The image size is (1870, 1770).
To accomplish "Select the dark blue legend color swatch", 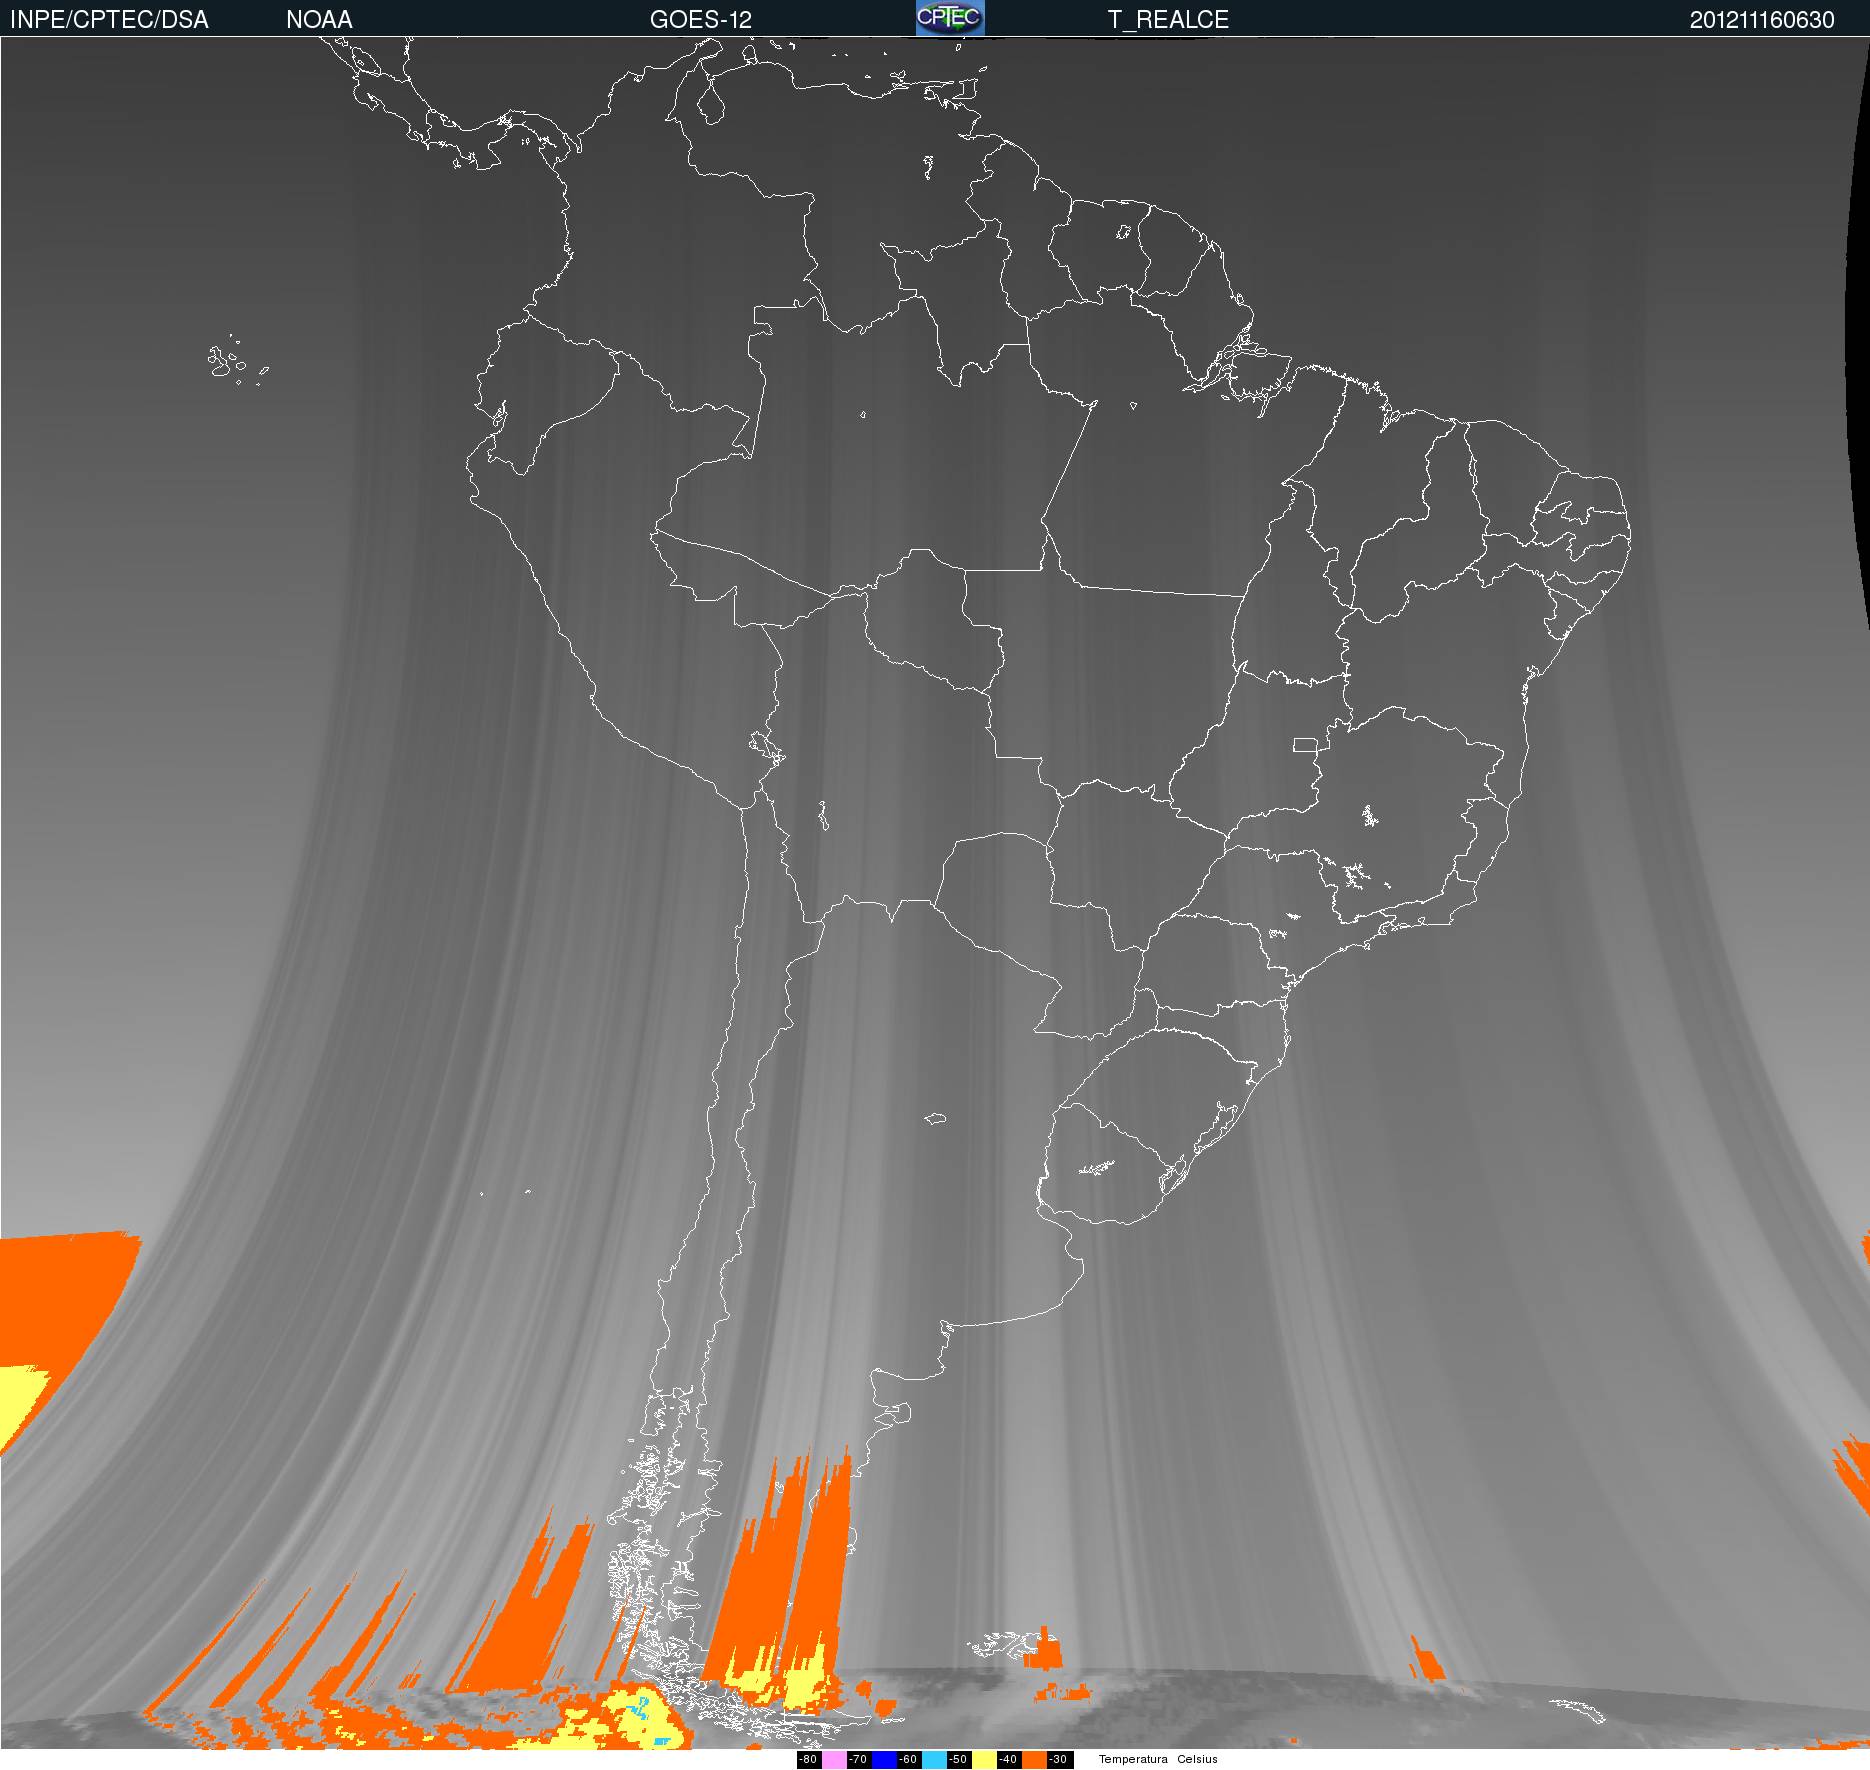I will pos(884,1760).
